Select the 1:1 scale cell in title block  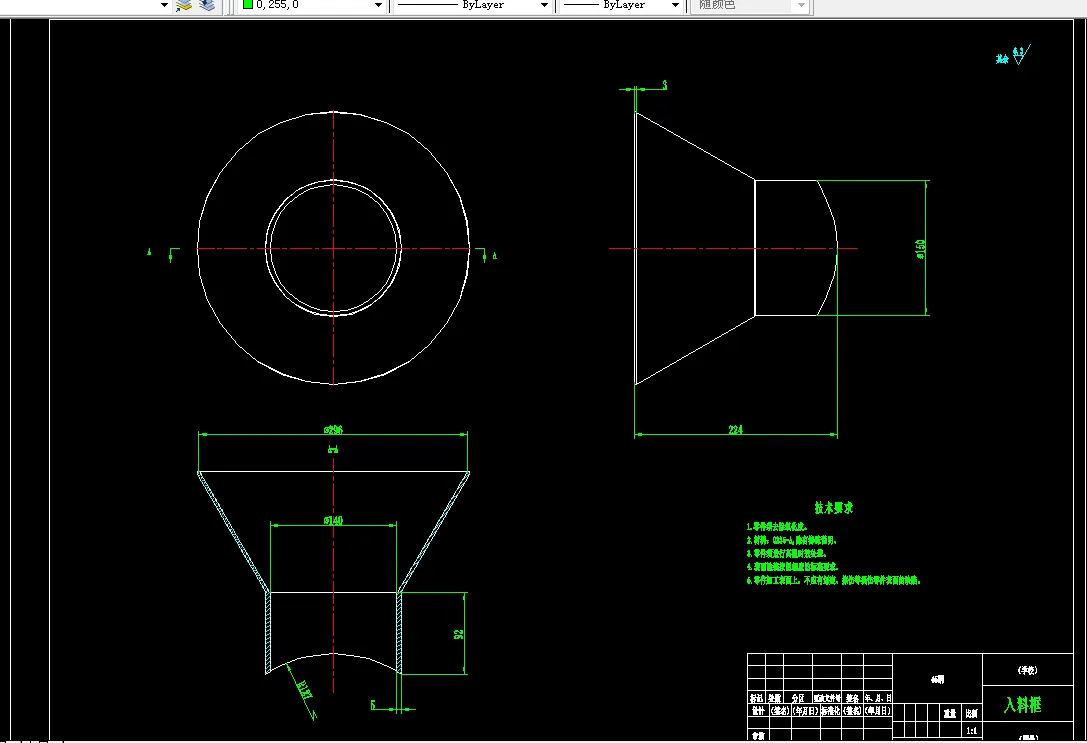[971, 731]
